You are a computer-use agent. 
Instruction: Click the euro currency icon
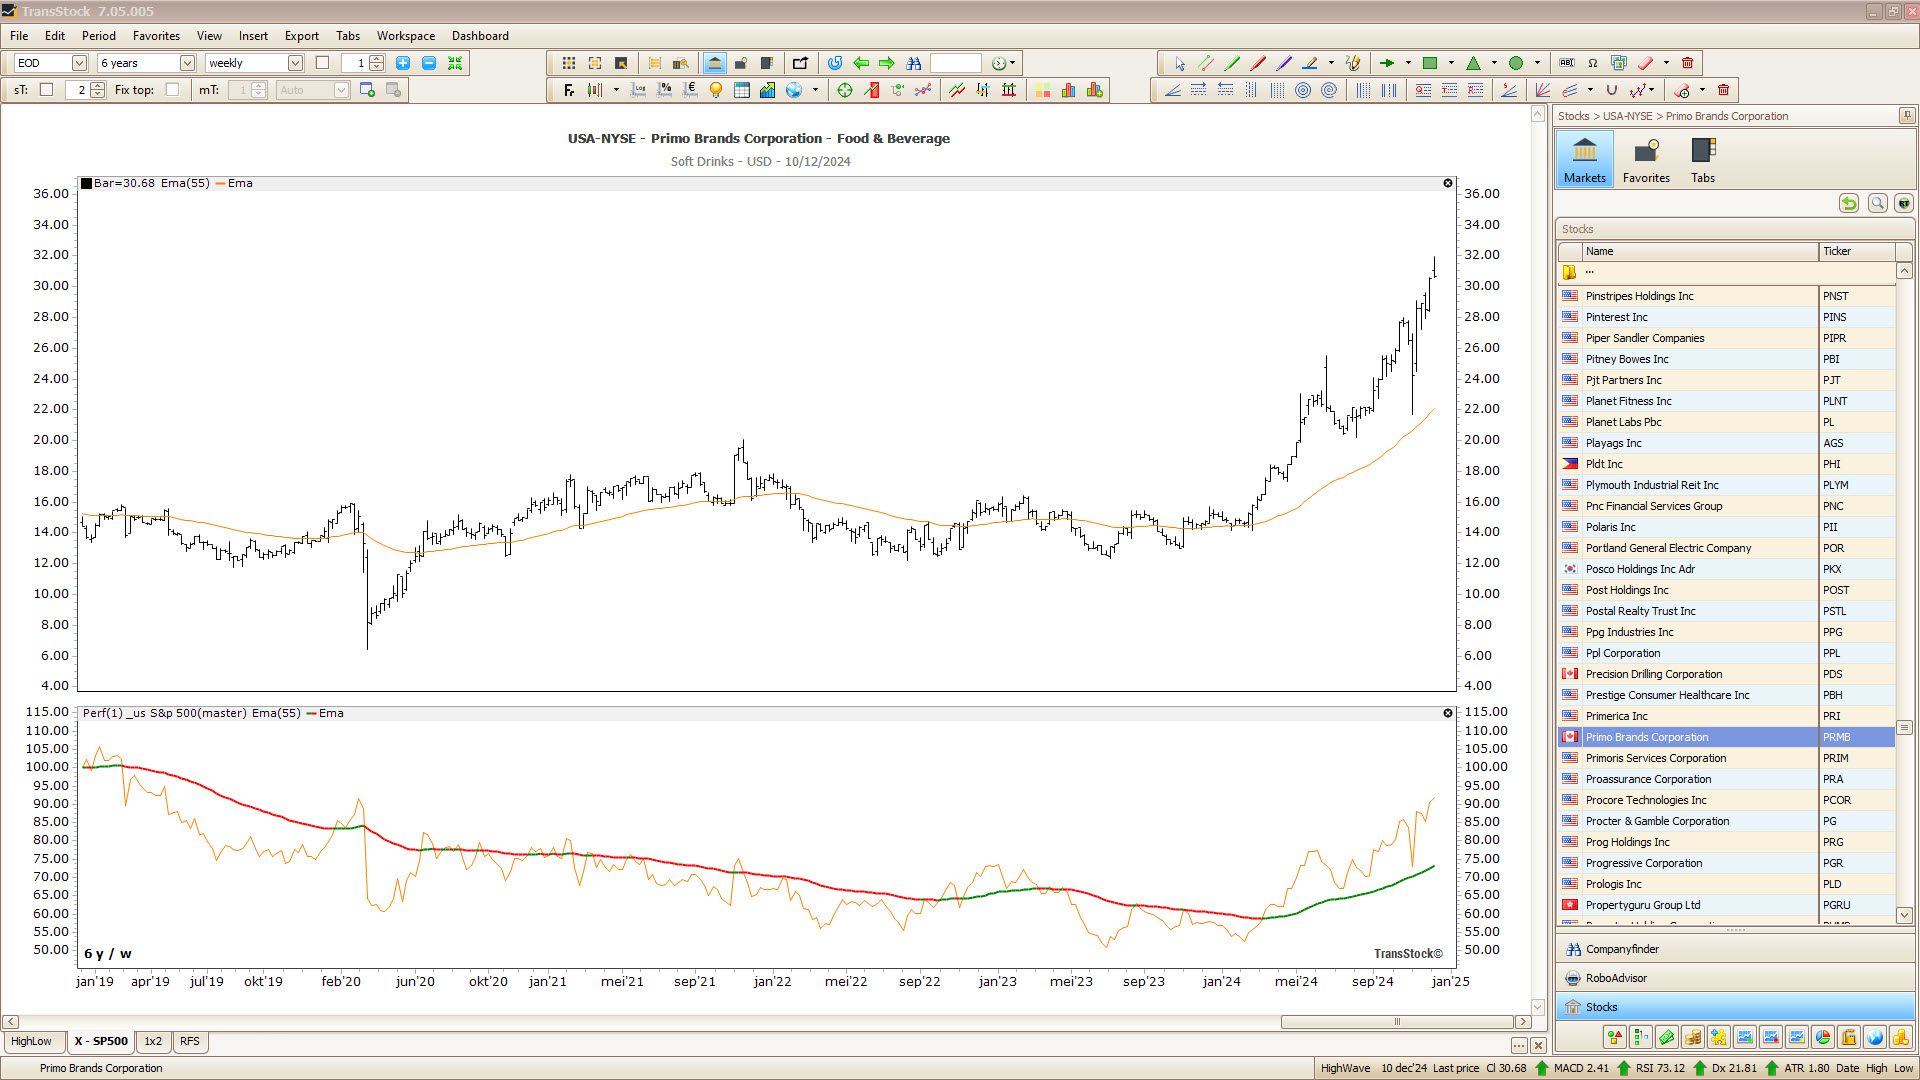point(690,90)
